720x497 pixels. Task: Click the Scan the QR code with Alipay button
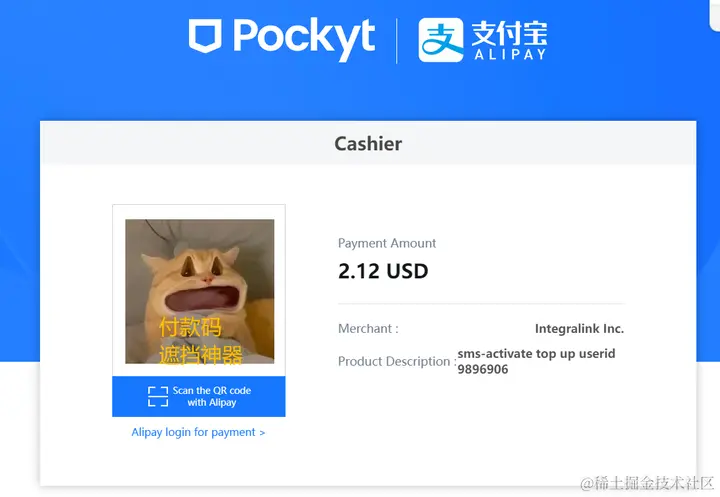(199, 396)
